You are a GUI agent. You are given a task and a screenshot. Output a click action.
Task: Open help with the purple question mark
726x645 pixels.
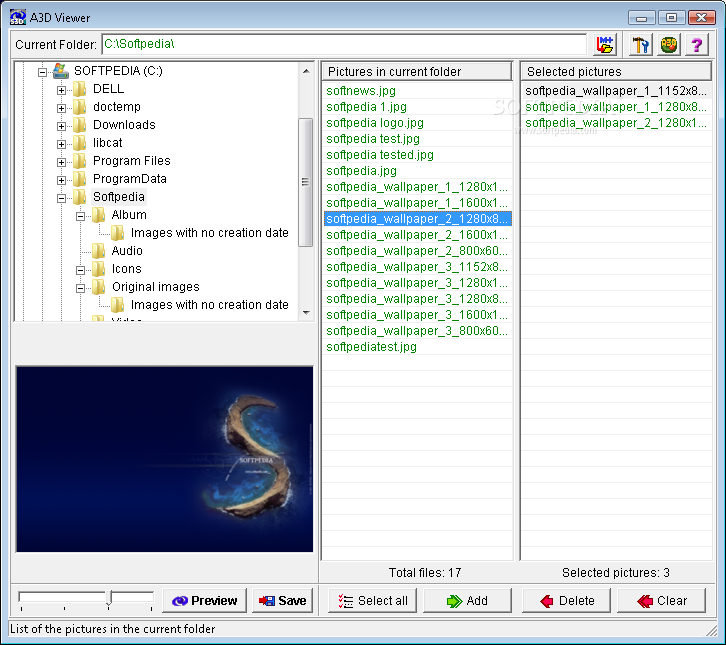tap(697, 44)
